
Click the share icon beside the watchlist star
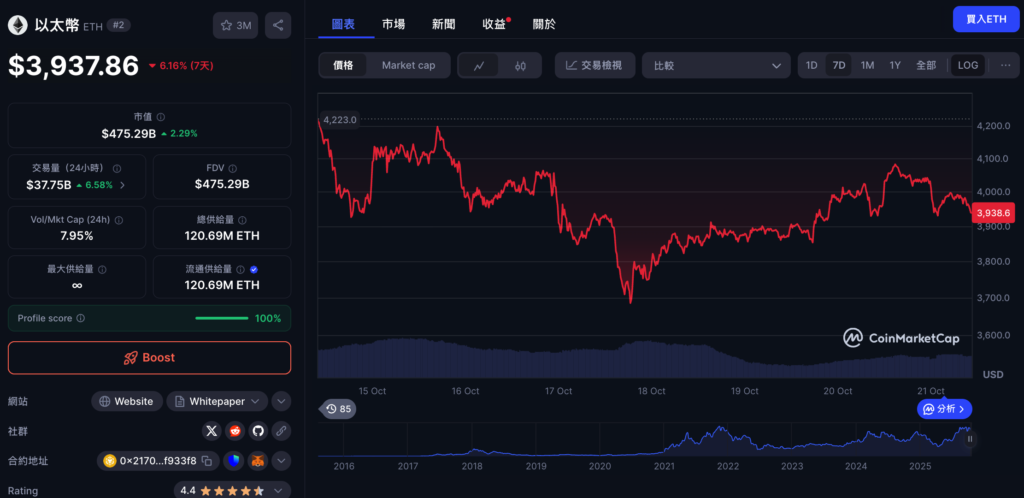pos(276,26)
